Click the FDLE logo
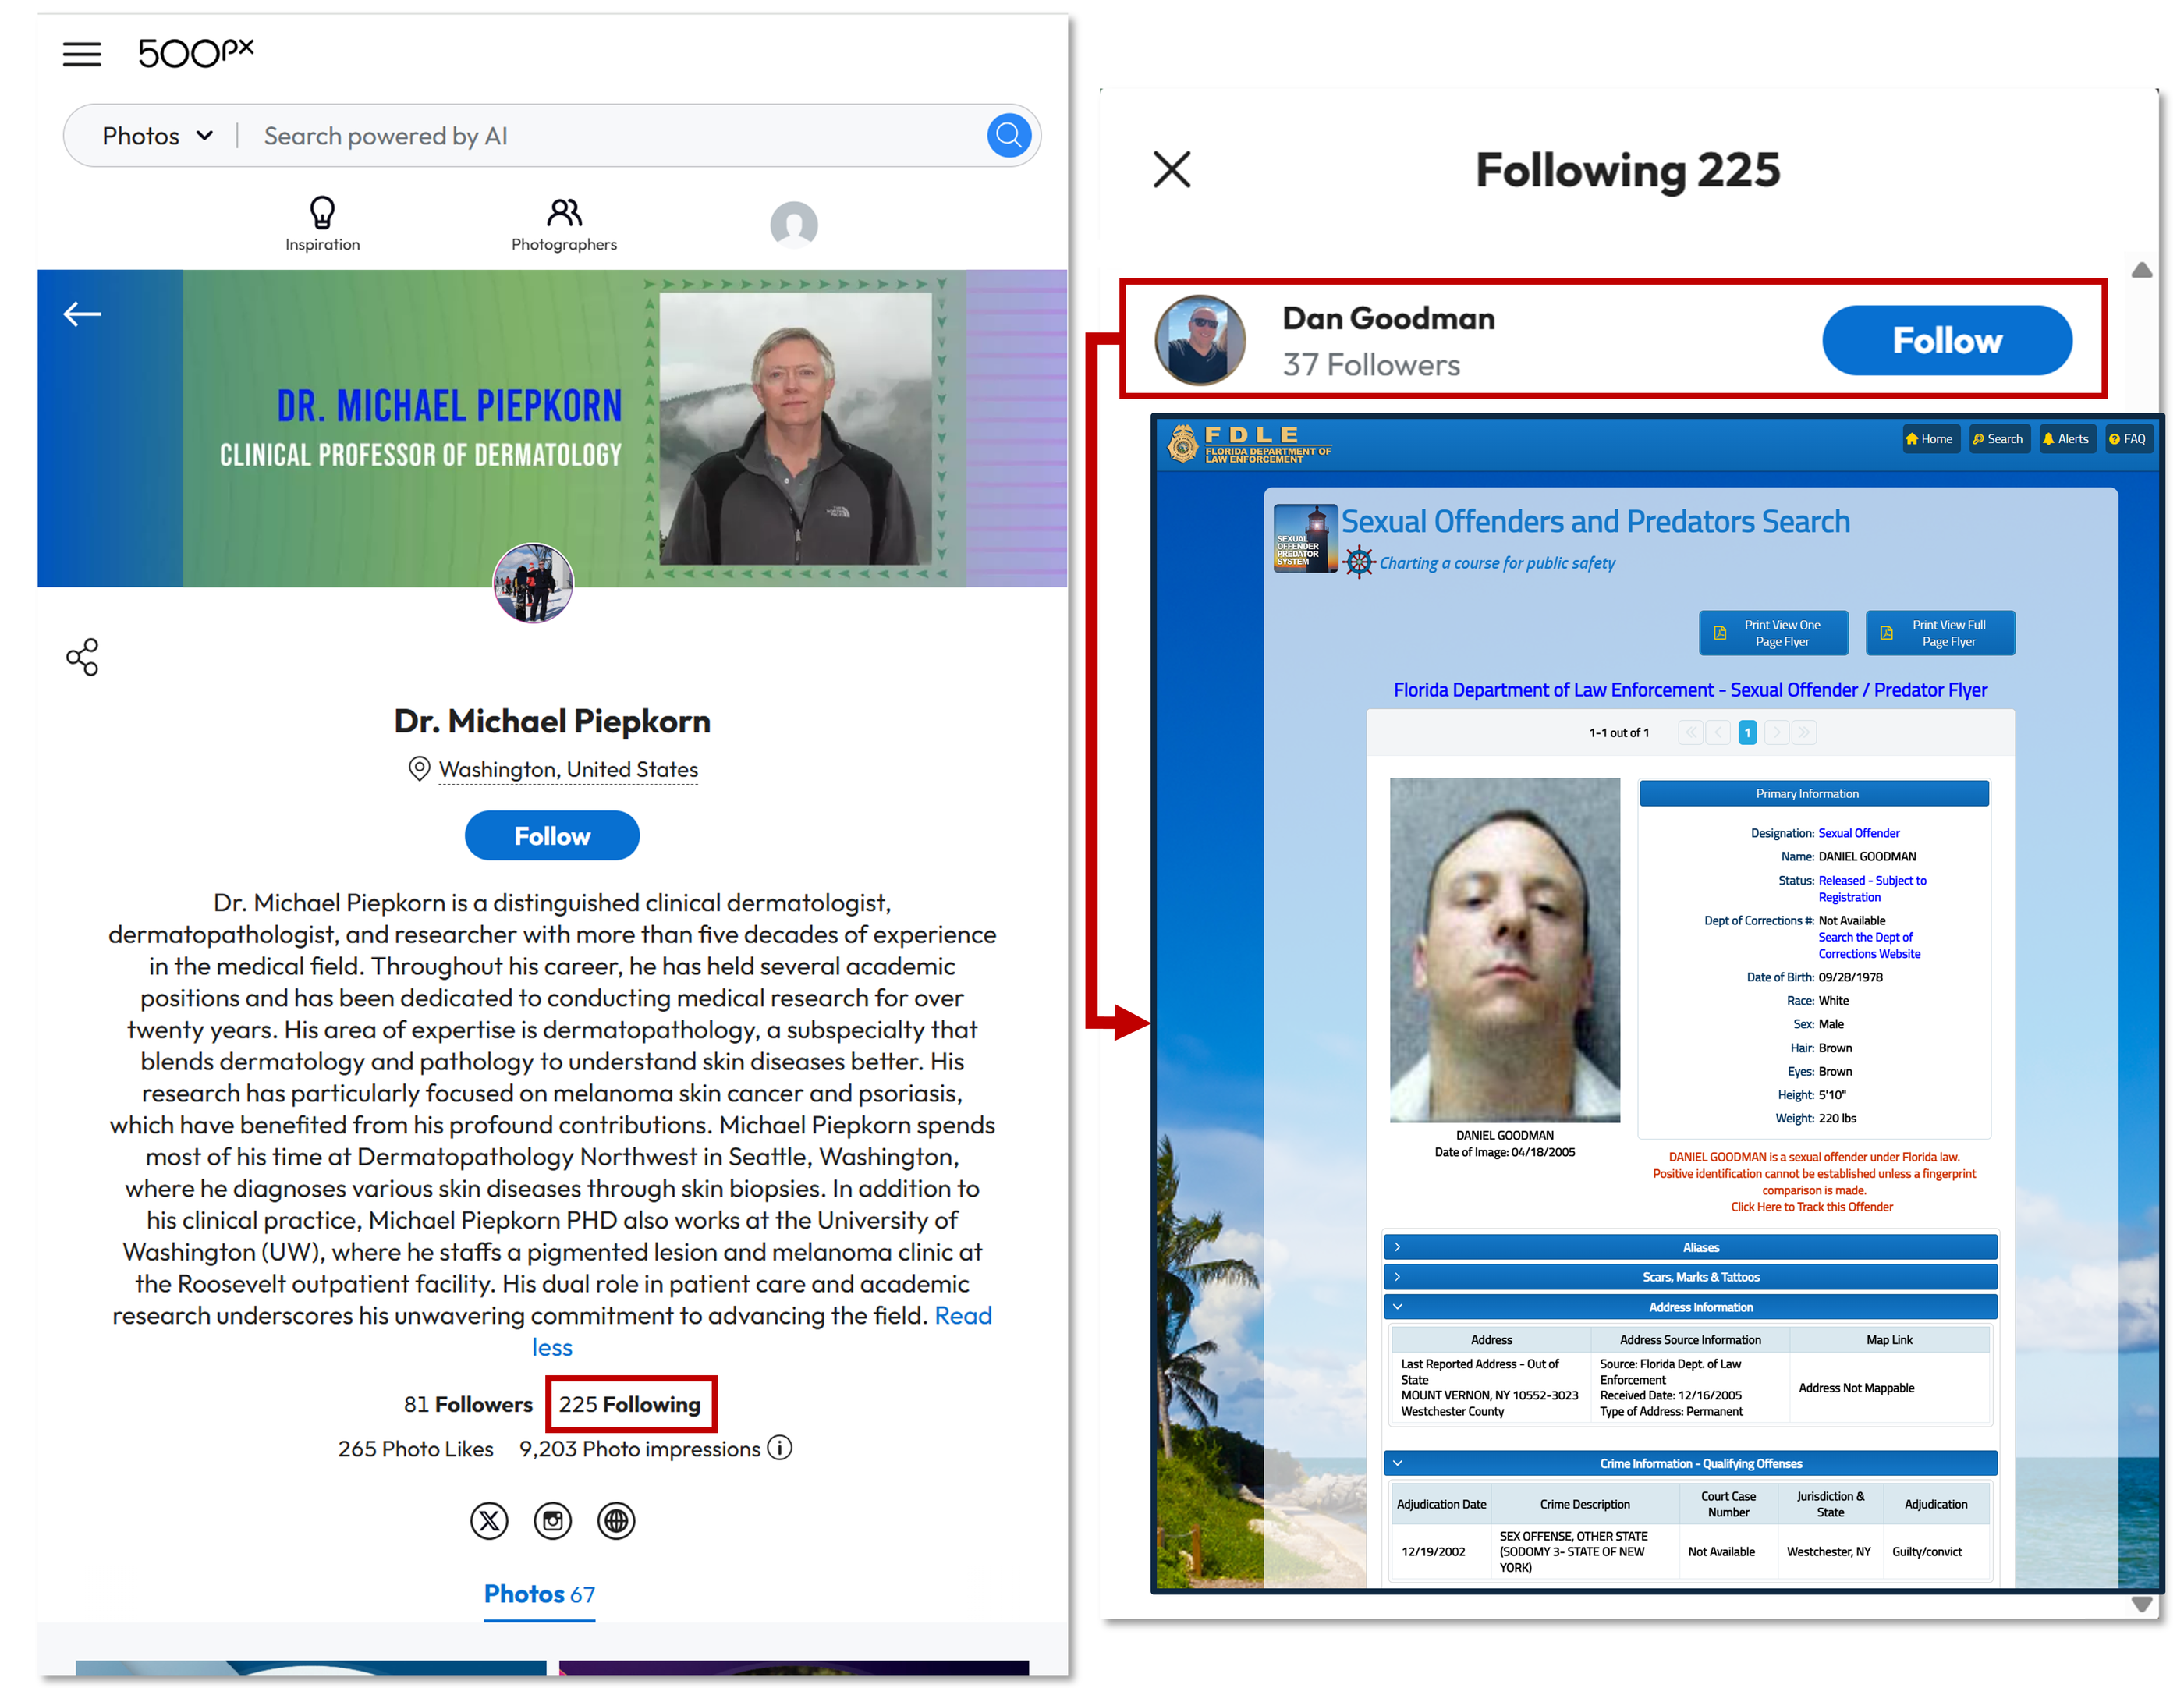 click(1249, 444)
